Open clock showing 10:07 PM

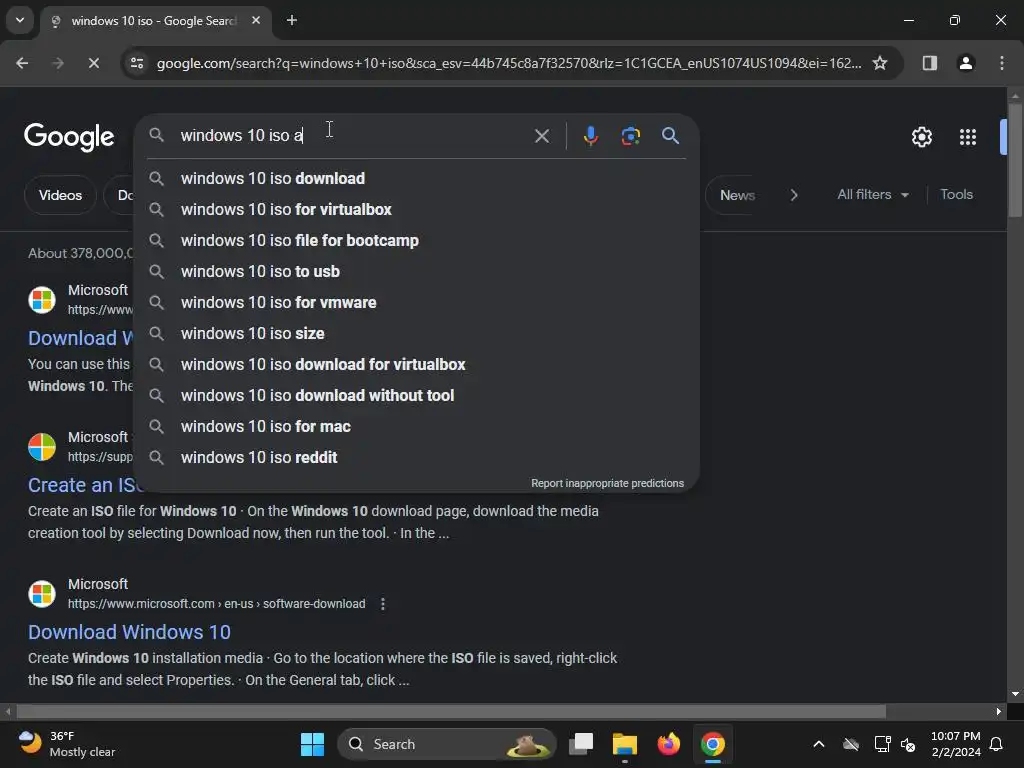[955, 744]
